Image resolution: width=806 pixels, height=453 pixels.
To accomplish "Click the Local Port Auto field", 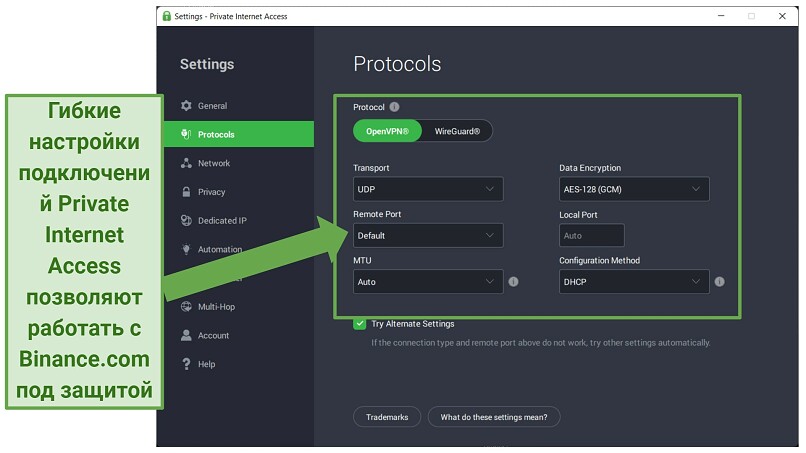I will tap(592, 235).
